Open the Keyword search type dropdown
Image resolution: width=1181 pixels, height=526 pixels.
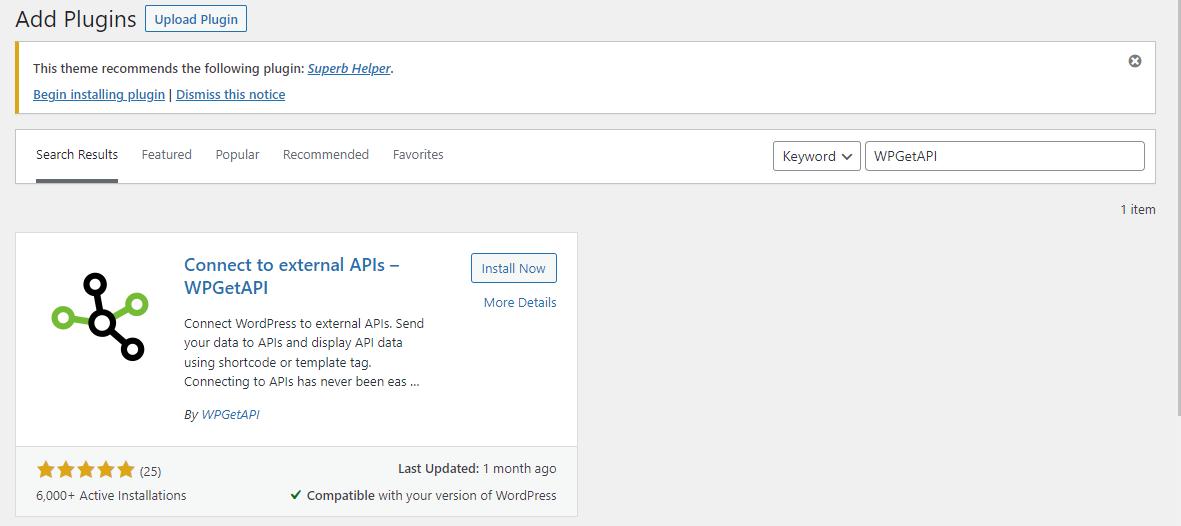click(816, 156)
